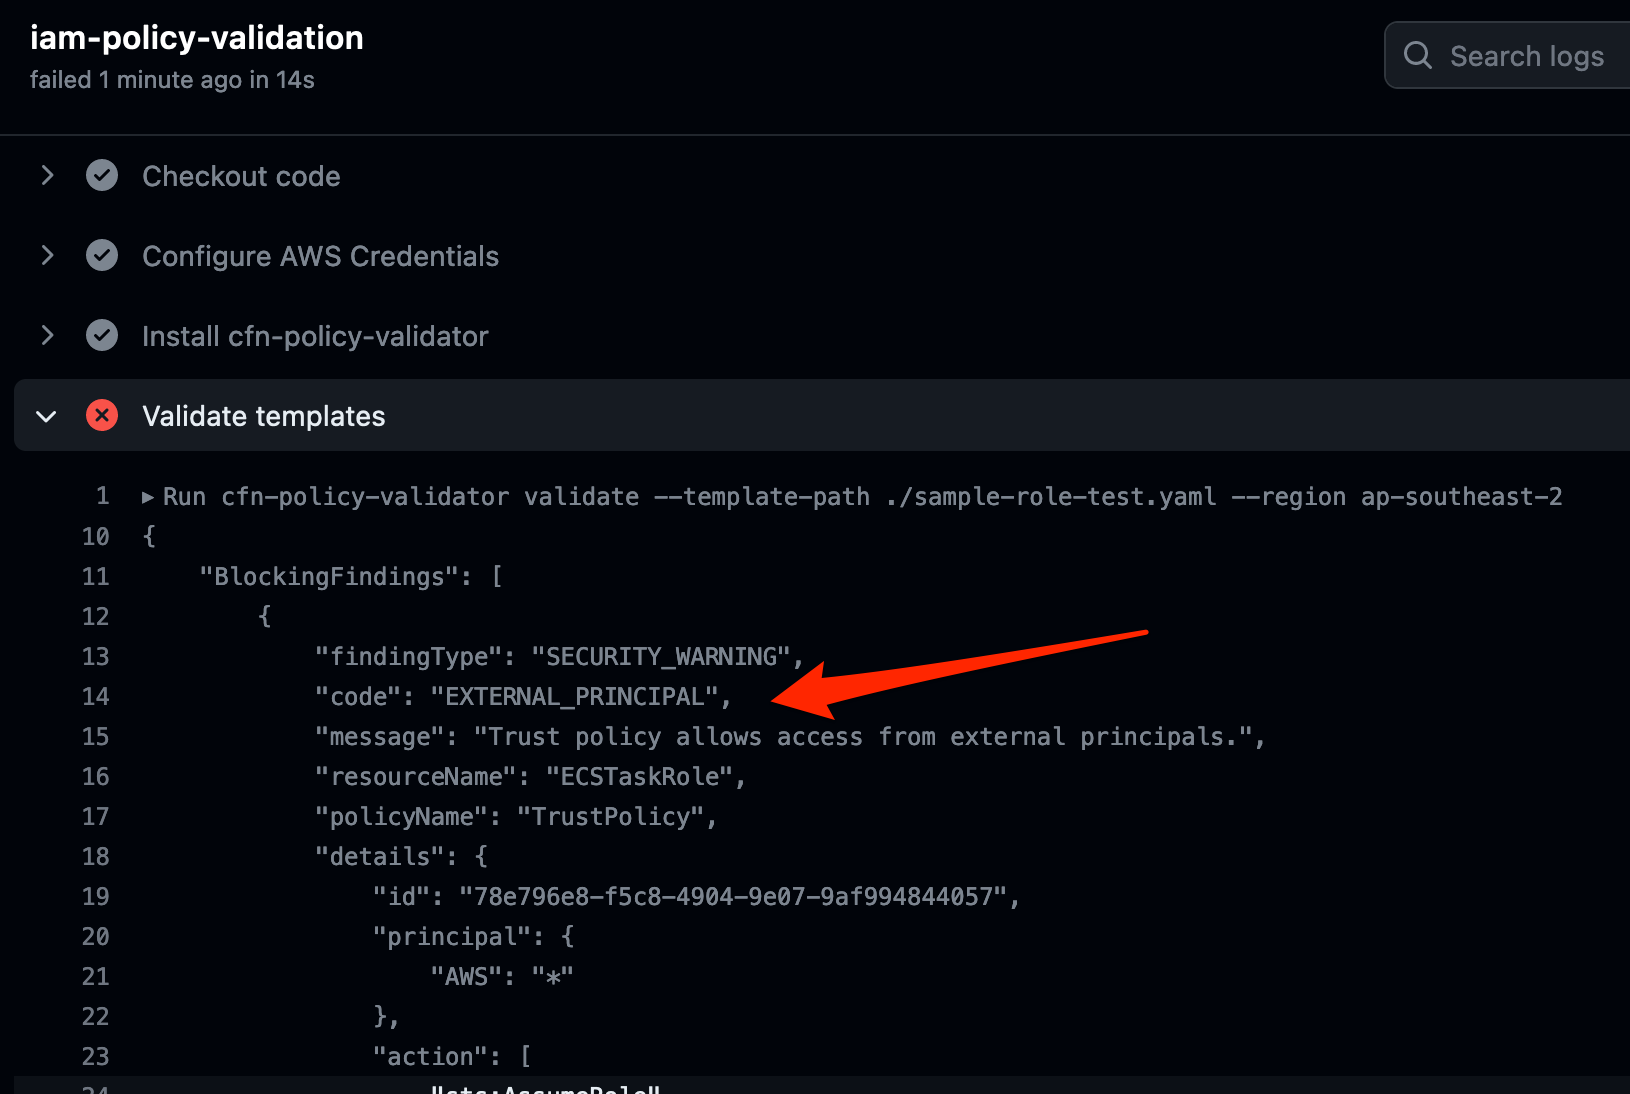
Task: Click the iam-policy-validation job title
Action: pos(196,37)
